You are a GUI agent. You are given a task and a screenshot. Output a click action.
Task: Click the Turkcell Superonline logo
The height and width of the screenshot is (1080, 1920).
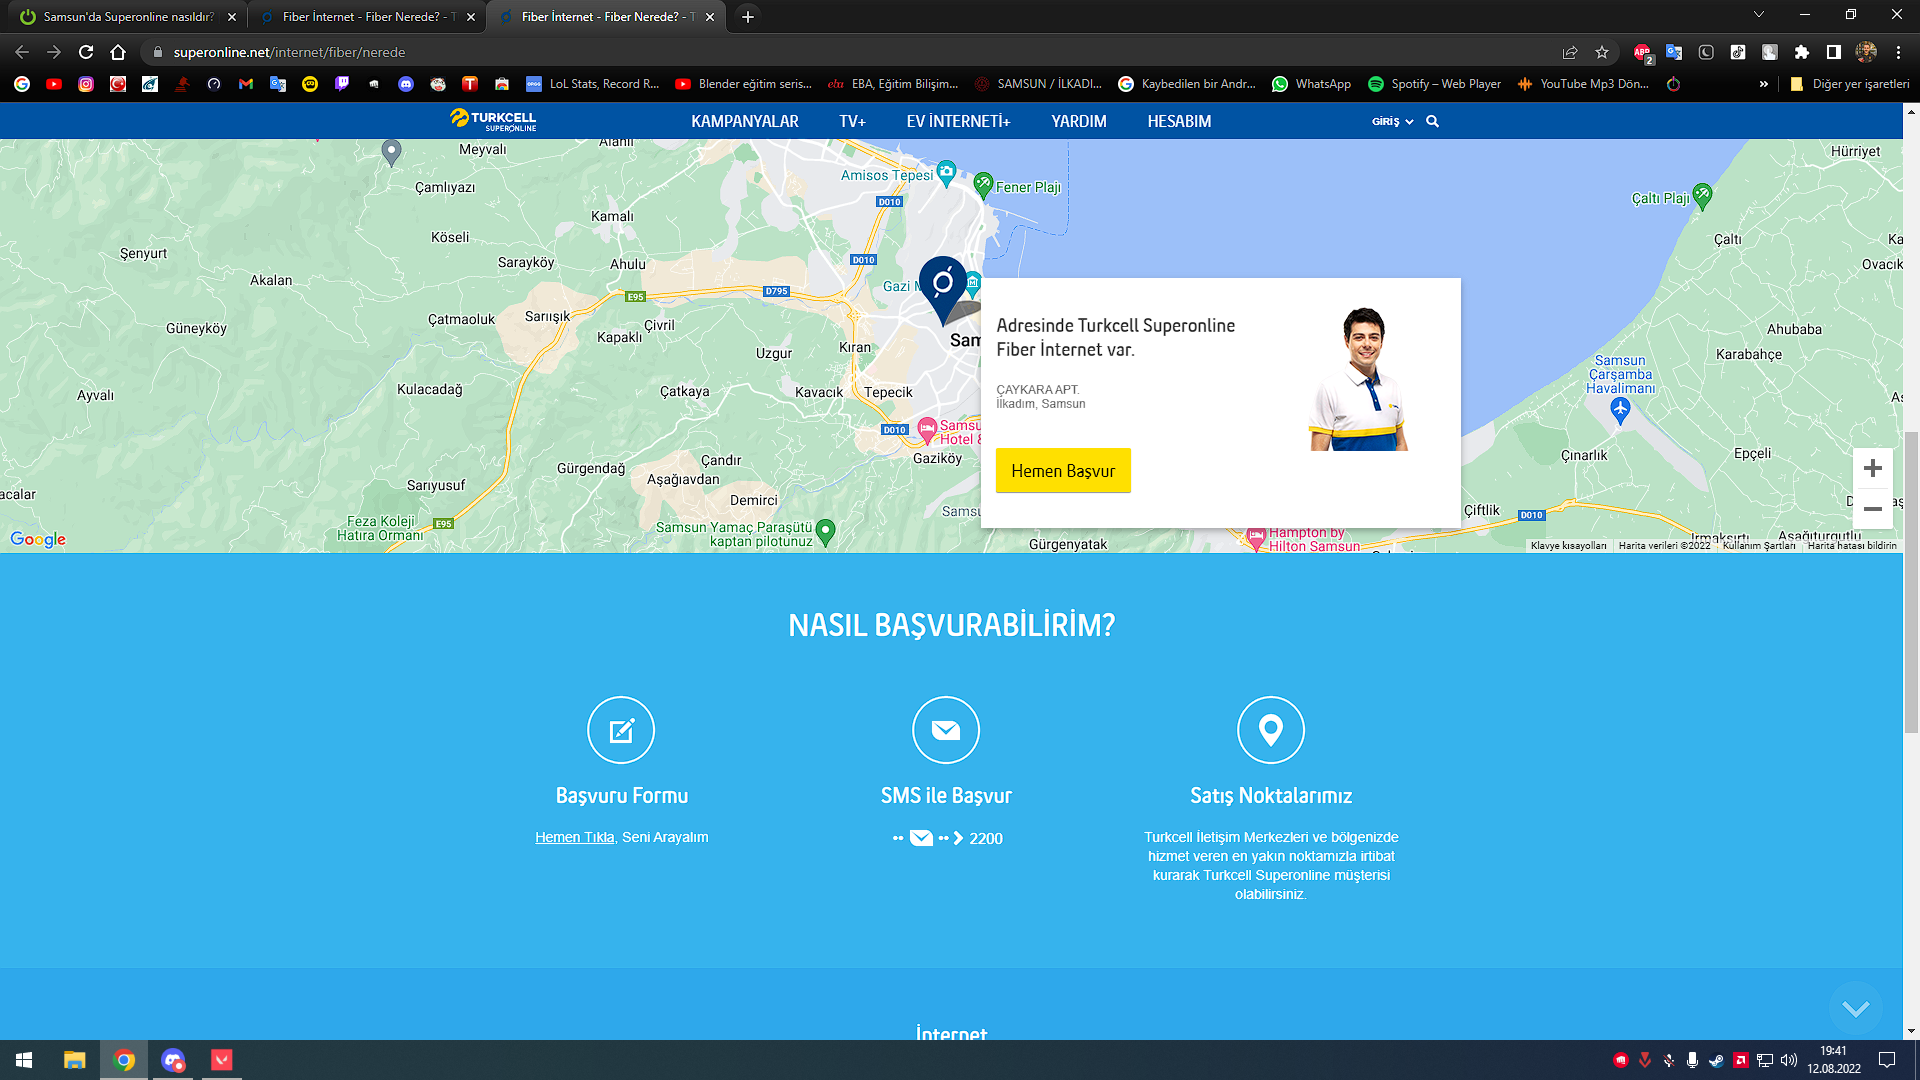click(x=493, y=120)
